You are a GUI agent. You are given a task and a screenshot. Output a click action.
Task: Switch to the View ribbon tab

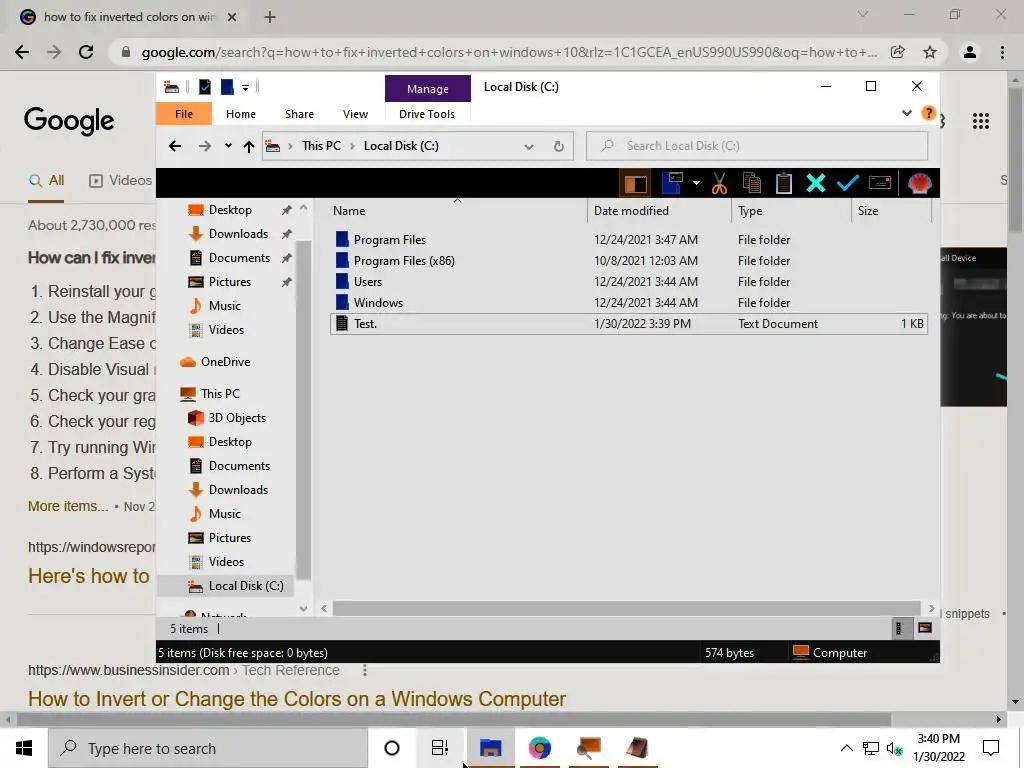click(355, 114)
